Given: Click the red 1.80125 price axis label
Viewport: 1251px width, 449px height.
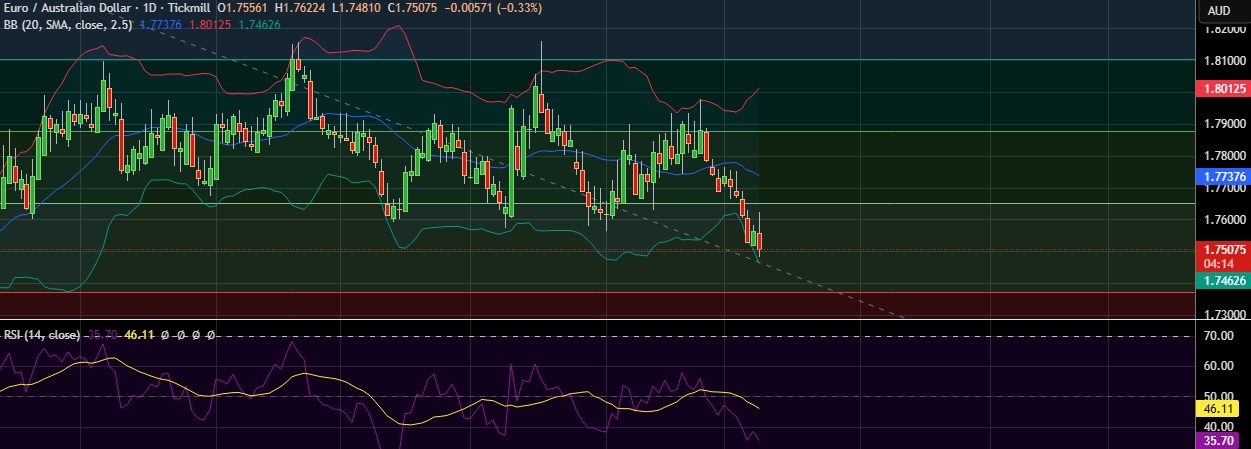Looking at the screenshot, I should tap(1224, 88).
